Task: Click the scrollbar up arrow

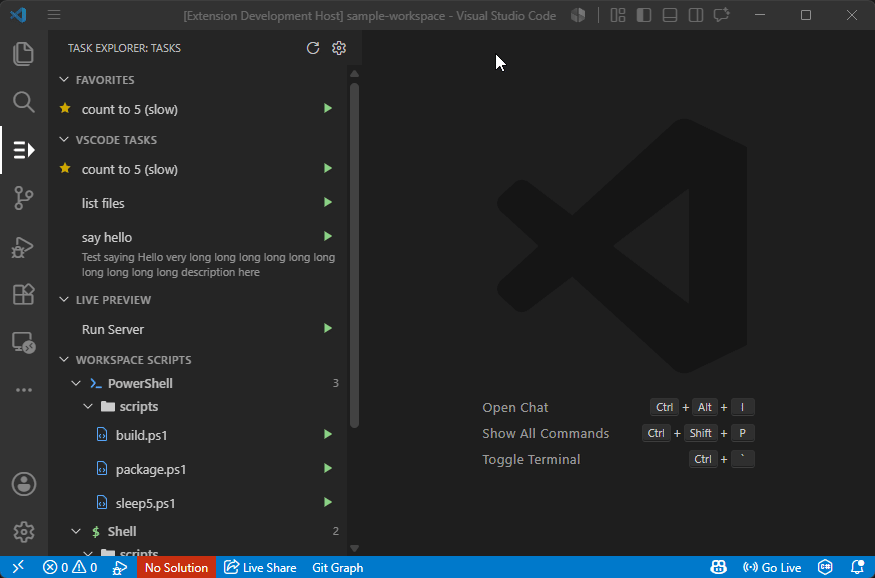Action: [x=354, y=73]
